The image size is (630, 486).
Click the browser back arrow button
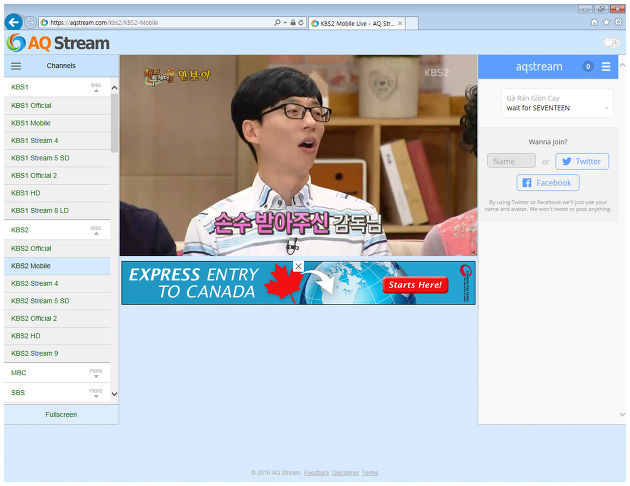pyautogui.click(x=13, y=22)
